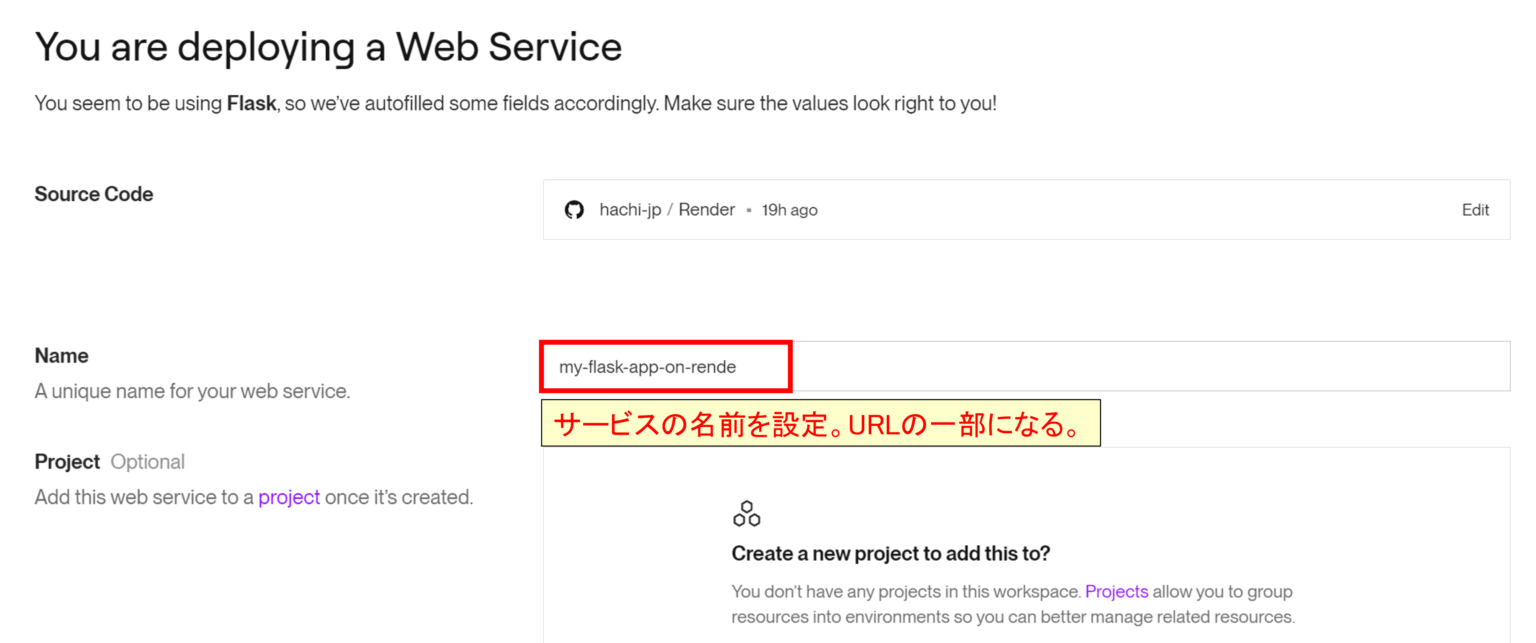Click empty area right of the Name text
The image size is (1536, 643).
[x=1150, y=367]
